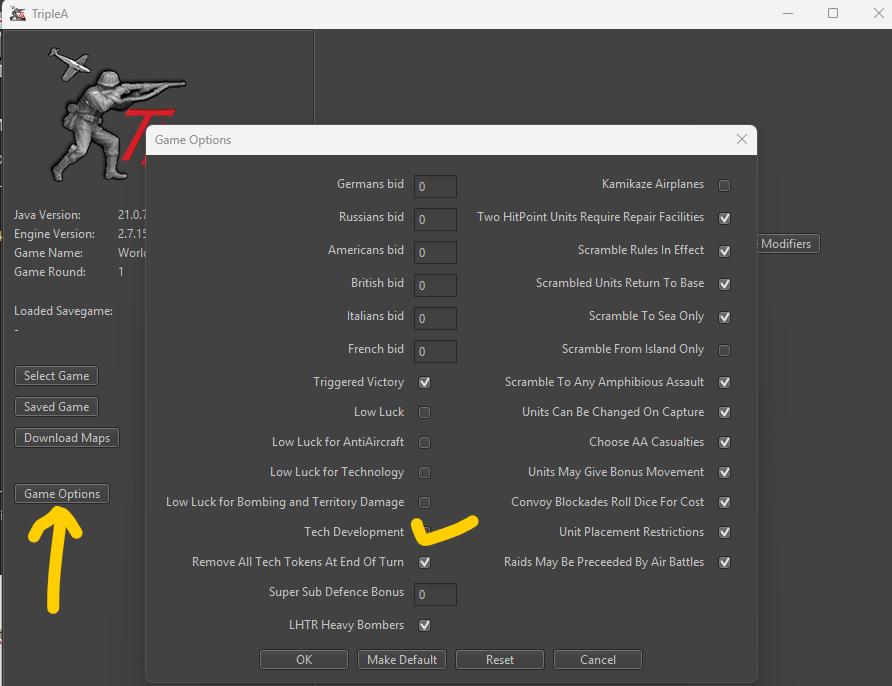Image resolution: width=892 pixels, height=686 pixels.
Task: Disable LHTR Heavy Bombers checkbox
Action: pos(424,625)
